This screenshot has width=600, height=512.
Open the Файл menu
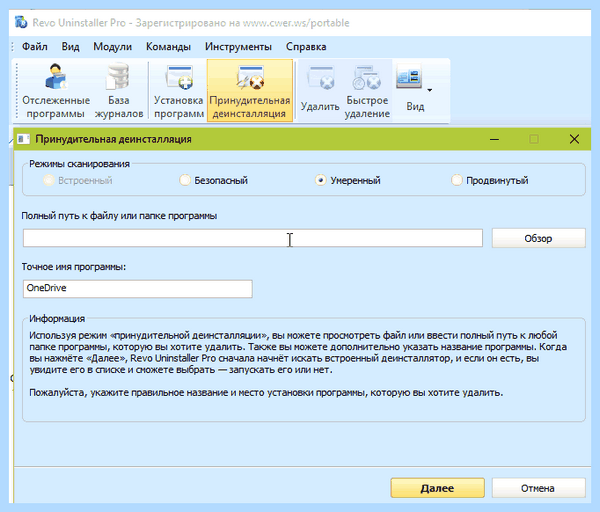[34, 47]
